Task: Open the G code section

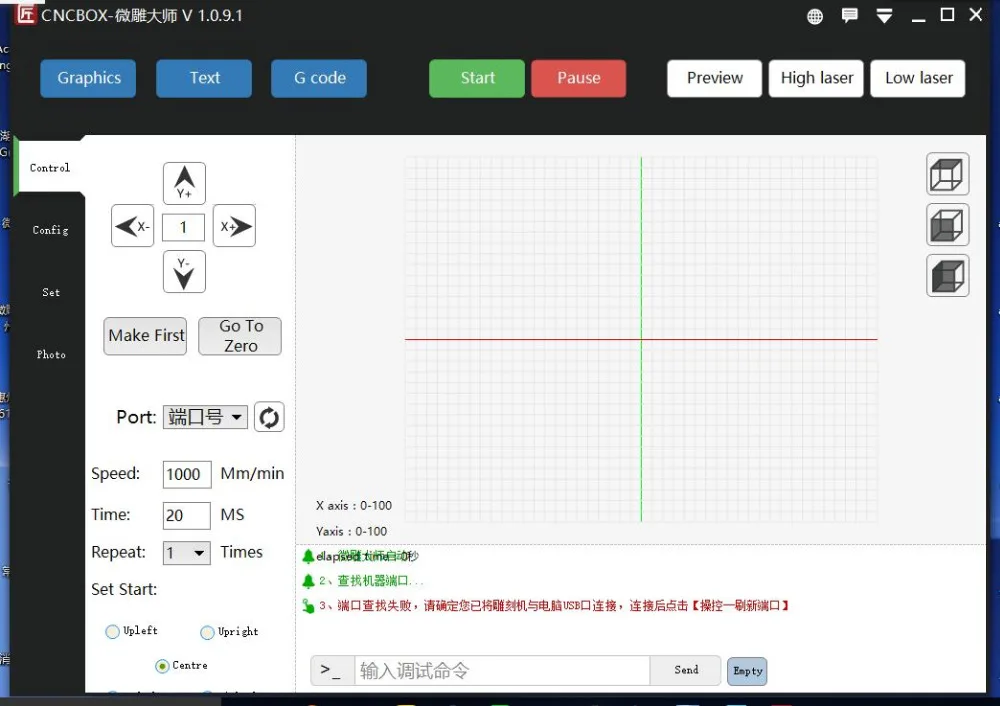Action: pyautogui.click(x=319, y=78)
